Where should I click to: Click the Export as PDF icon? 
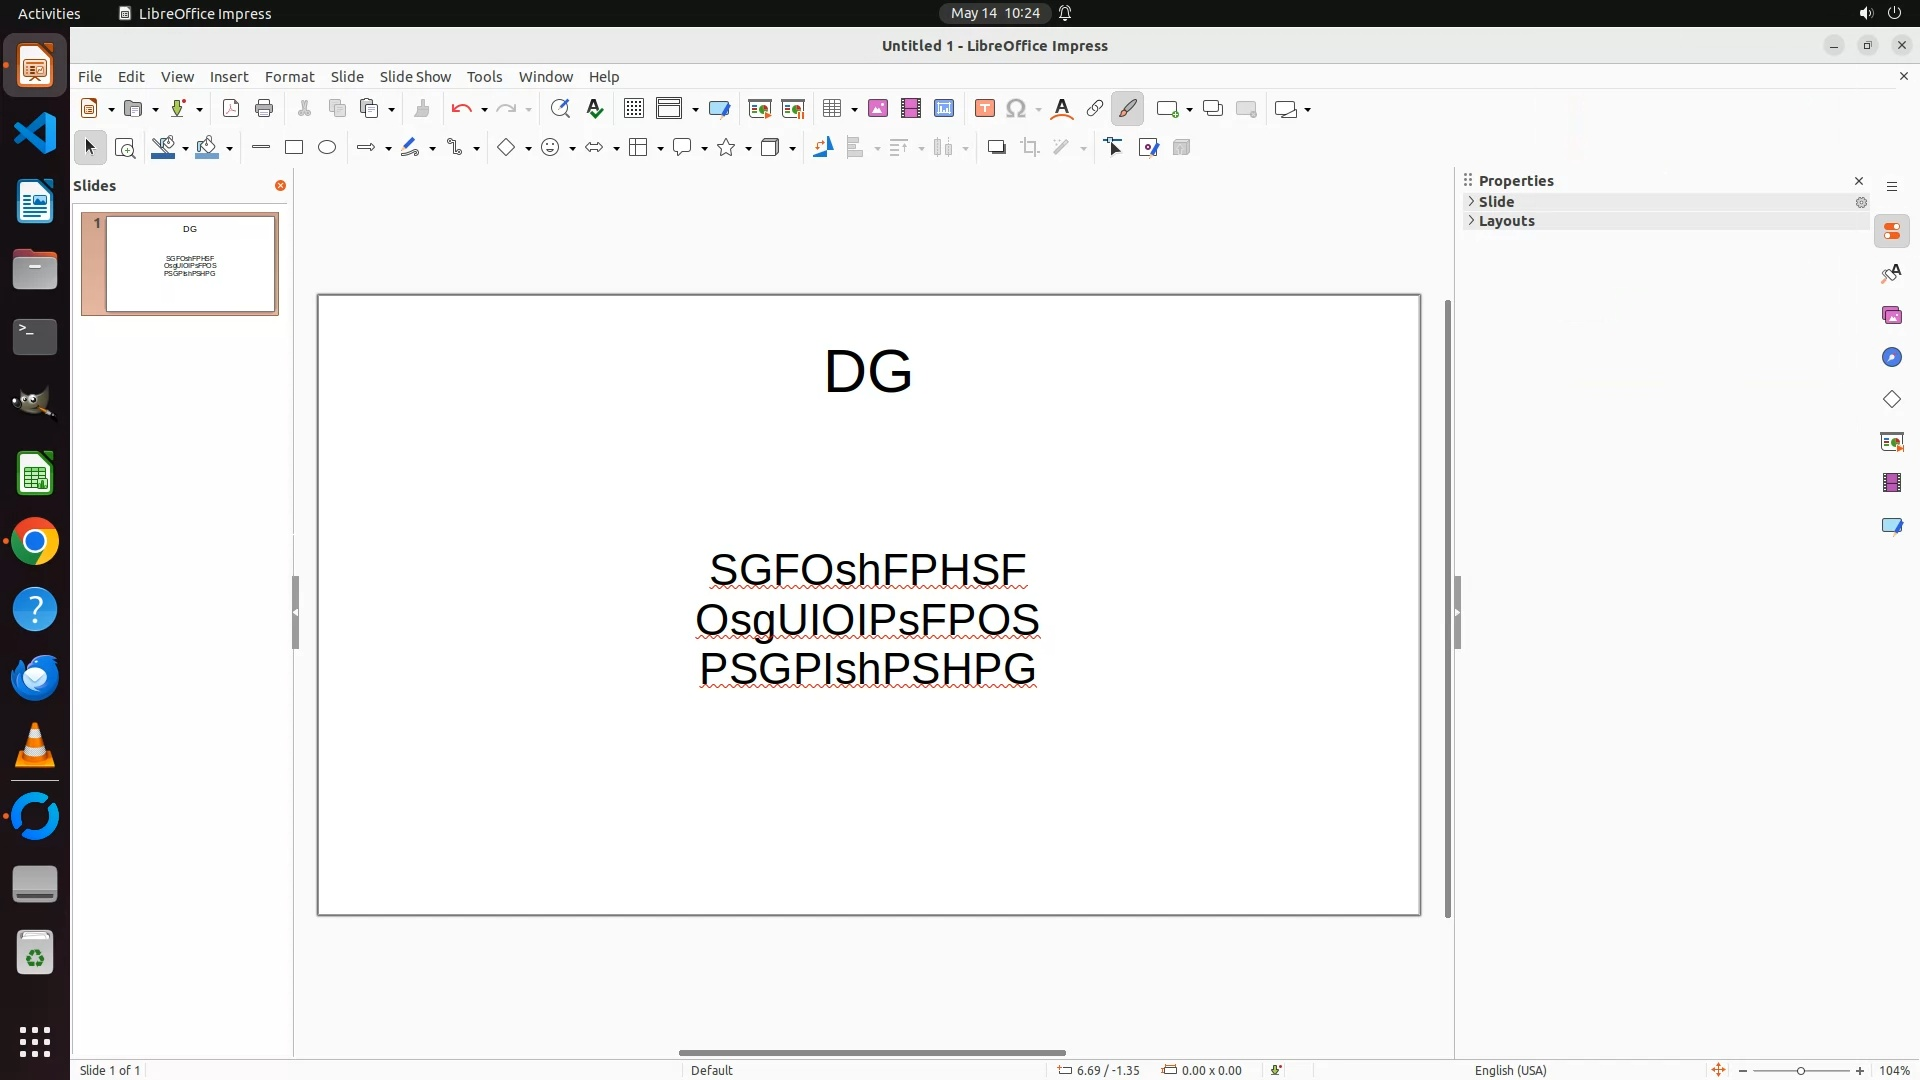tap(231, 109)
